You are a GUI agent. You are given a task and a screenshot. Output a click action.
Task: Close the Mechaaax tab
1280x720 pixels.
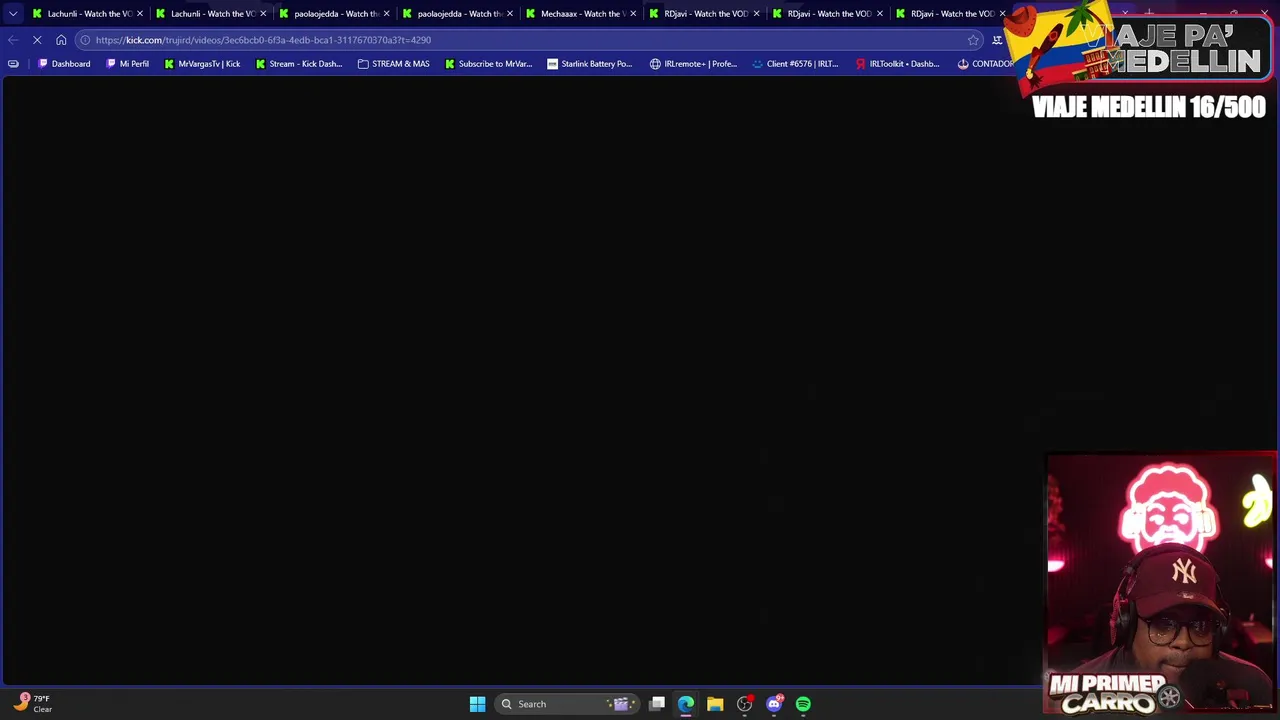click(633, 13)
